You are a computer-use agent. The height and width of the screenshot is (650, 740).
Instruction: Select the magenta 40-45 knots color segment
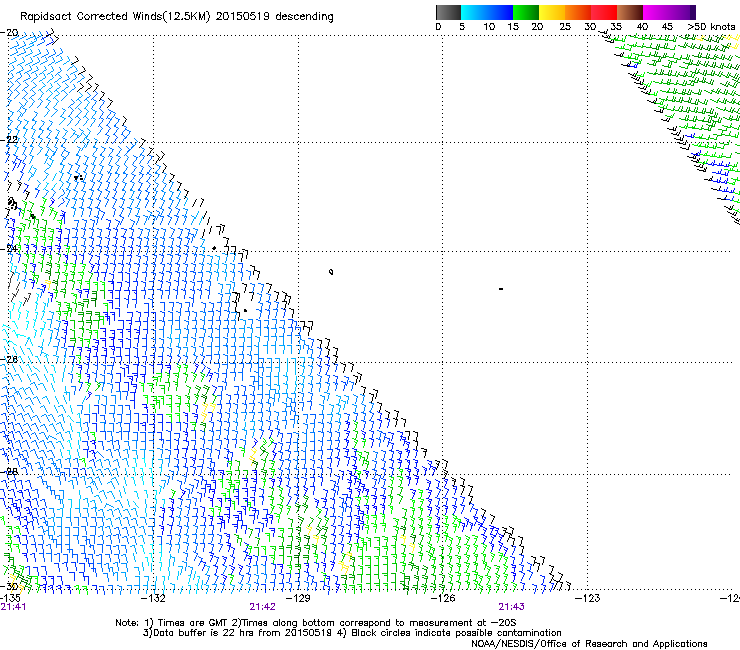[656, 12]
